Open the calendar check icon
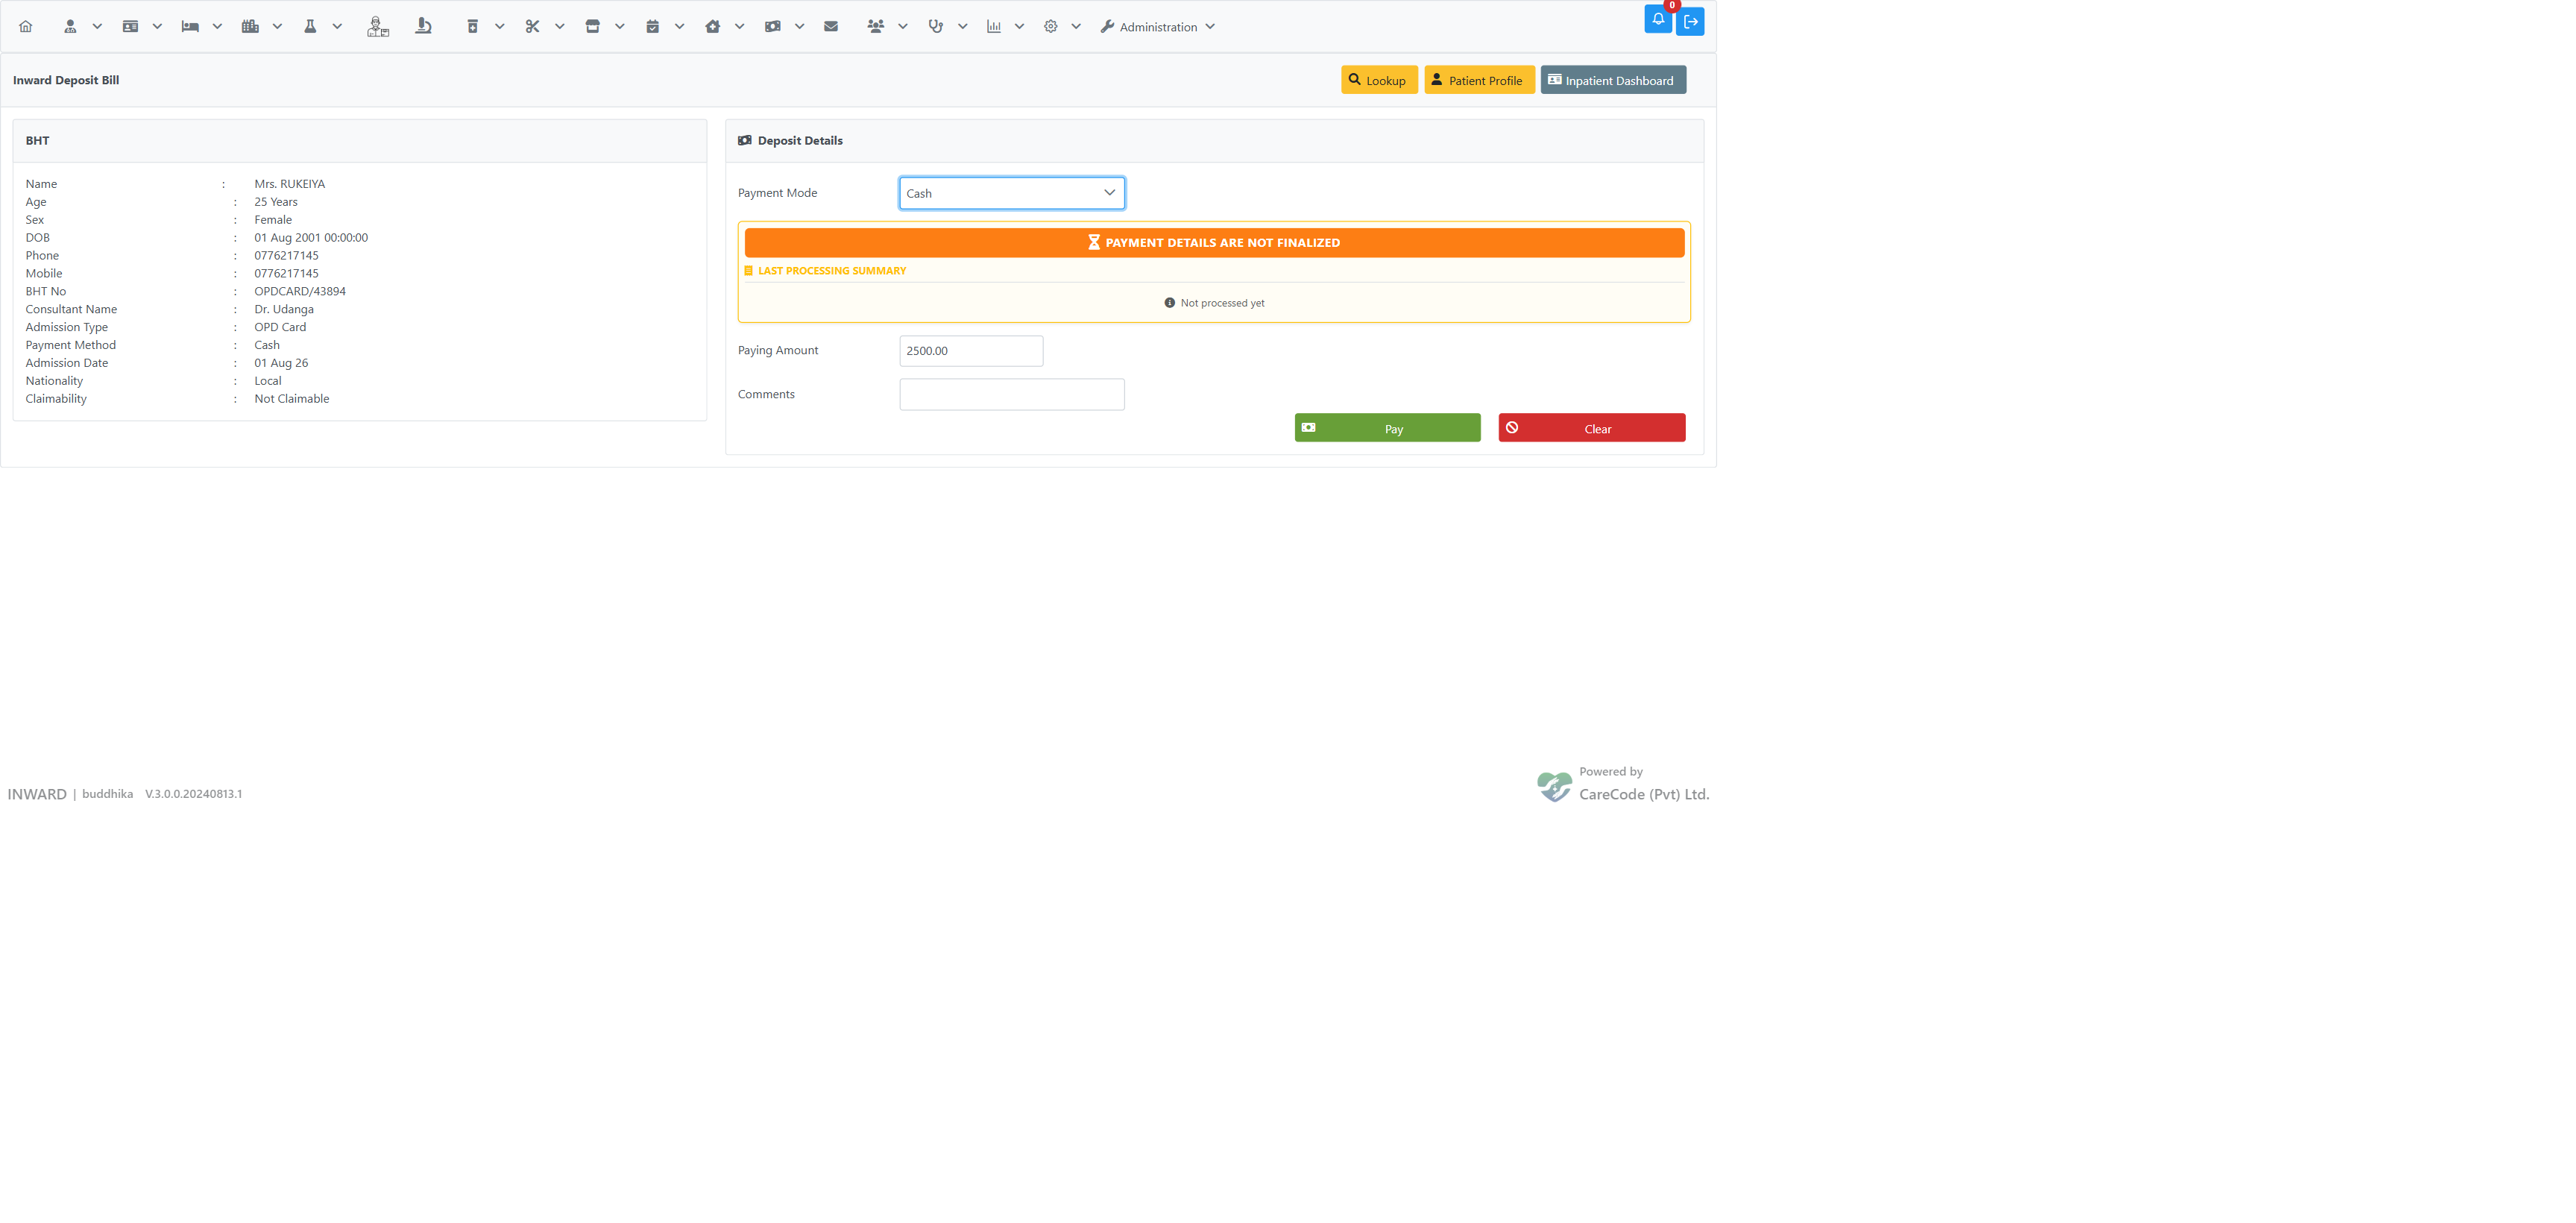This screenshot has height=1223, width=2576. point(652,27)
